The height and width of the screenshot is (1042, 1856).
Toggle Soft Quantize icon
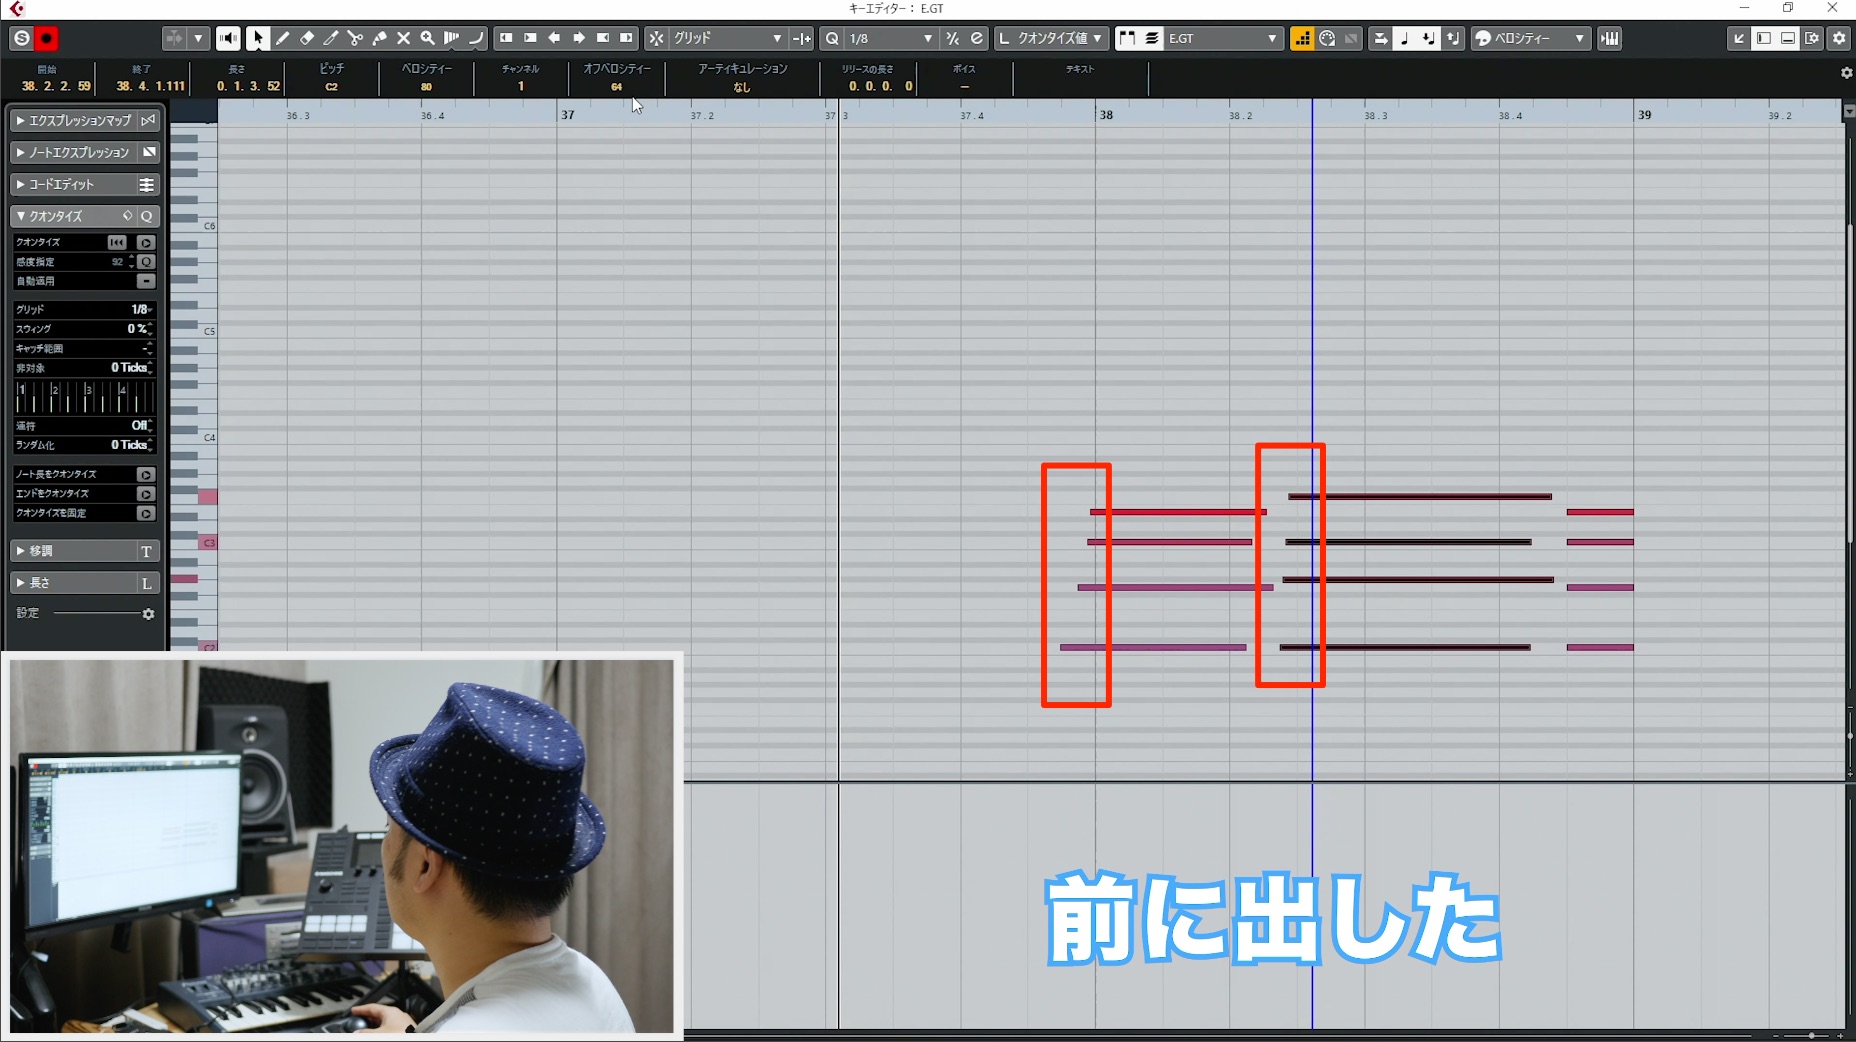(x=953, y=38)
